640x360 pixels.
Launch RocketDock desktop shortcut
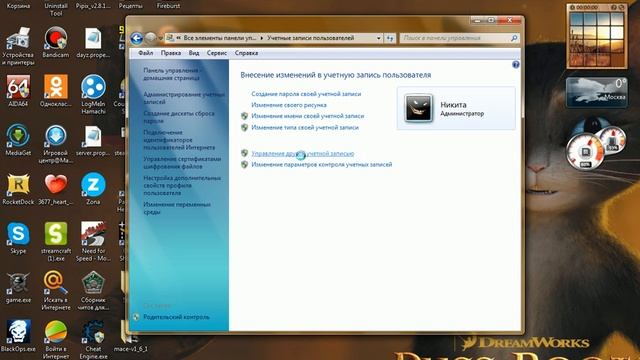pyautogui.click(x=18, y=189)
